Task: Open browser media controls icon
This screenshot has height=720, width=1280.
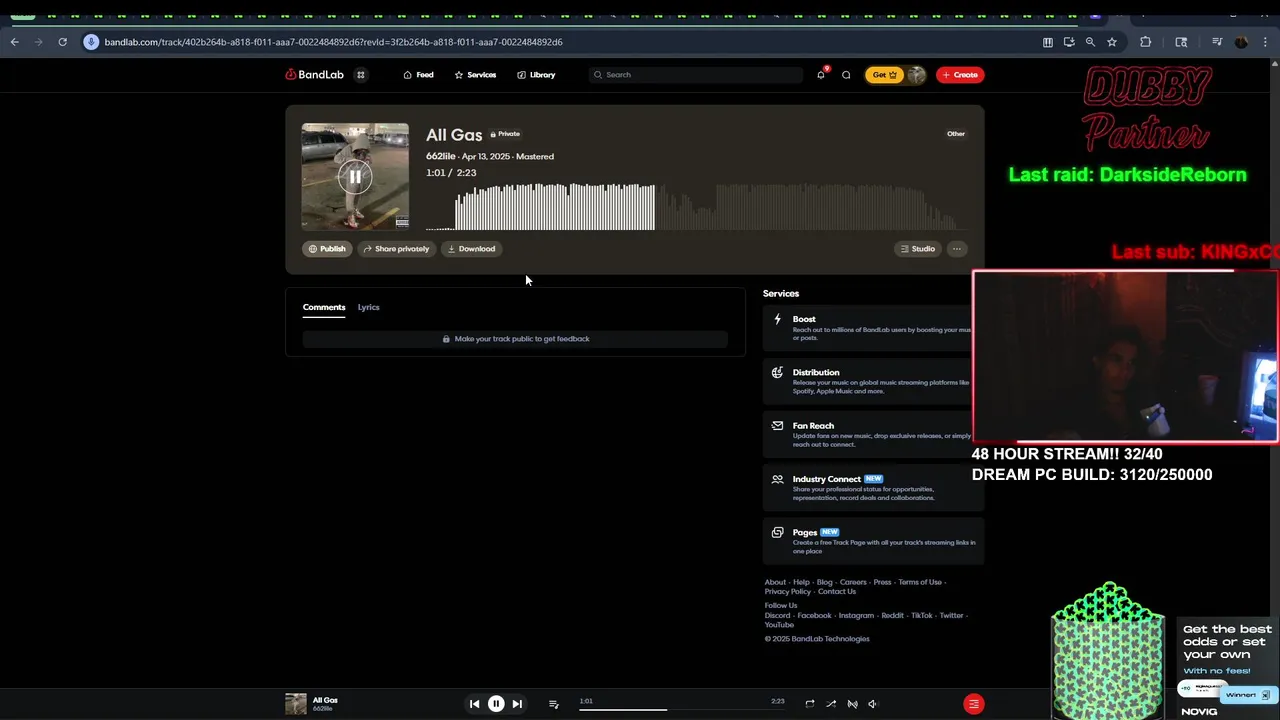Action: point(1217,42)
